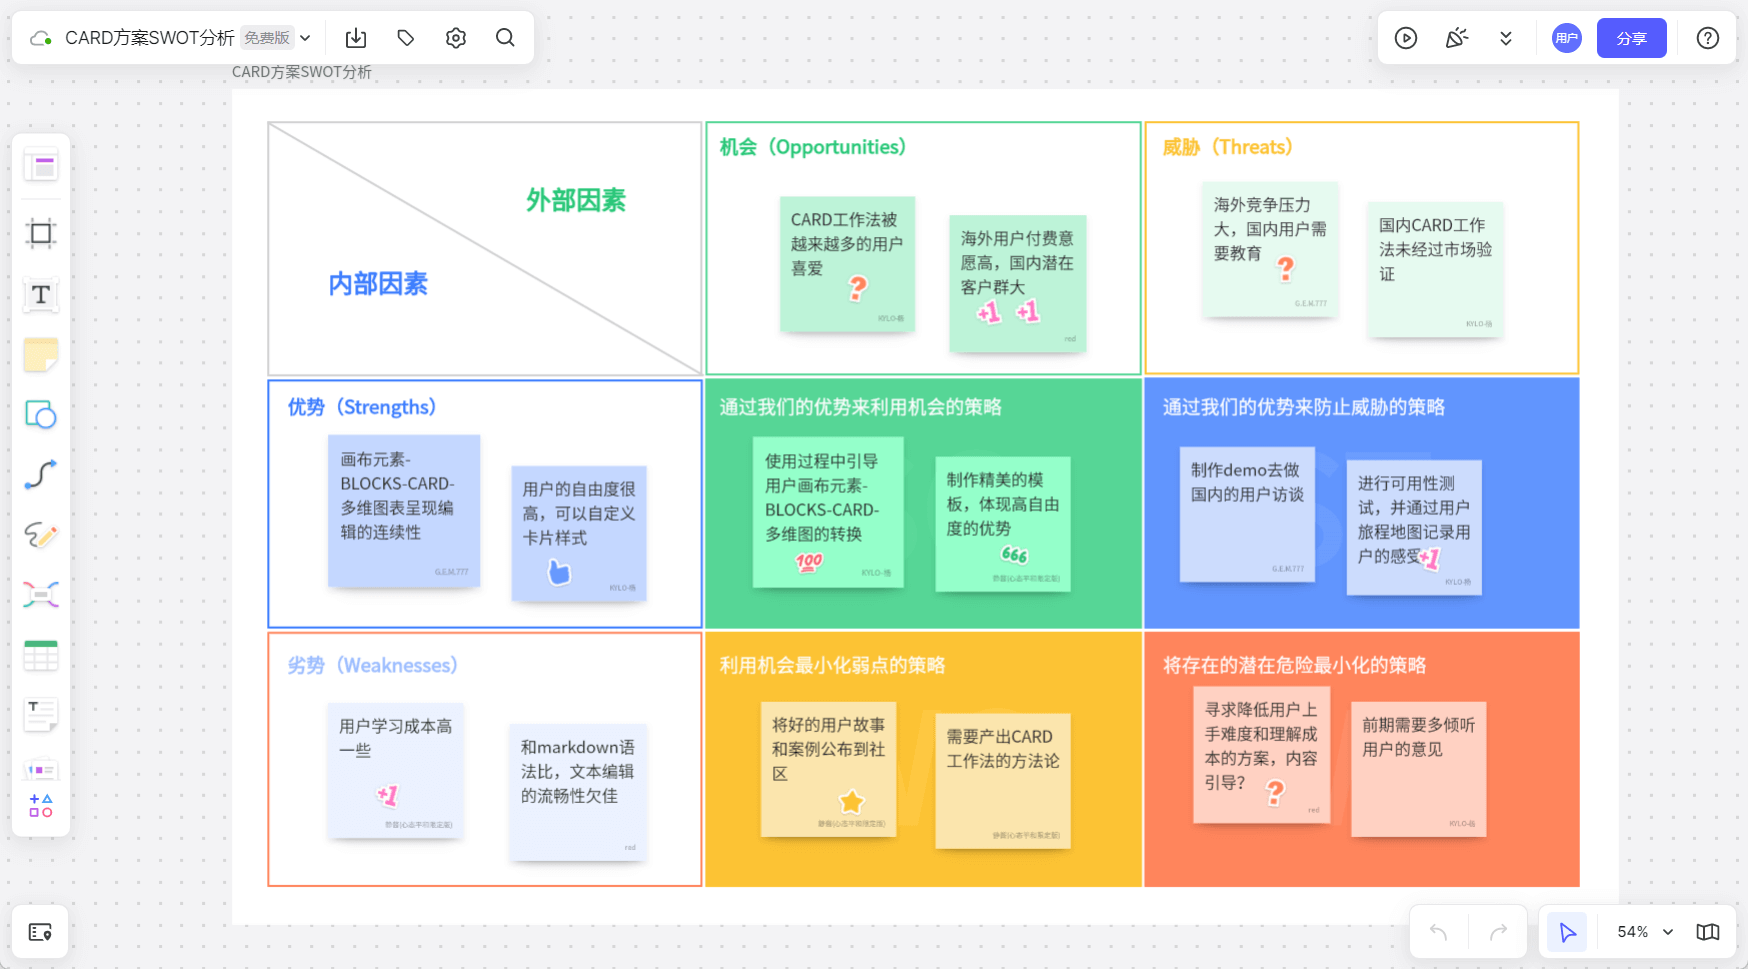Select the sticky note 海外竞争压力大

1270,249
